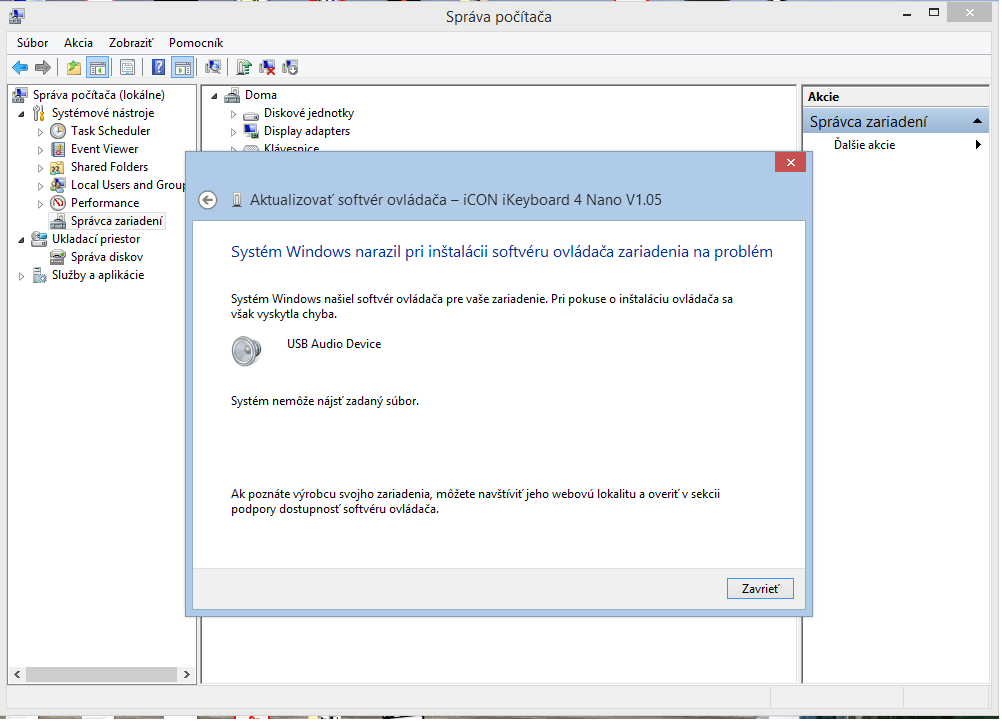The width and height of the screenshot is (1002, 722).
Task: Expand the Služby a aplikácie node
Action: pos(21,276)
